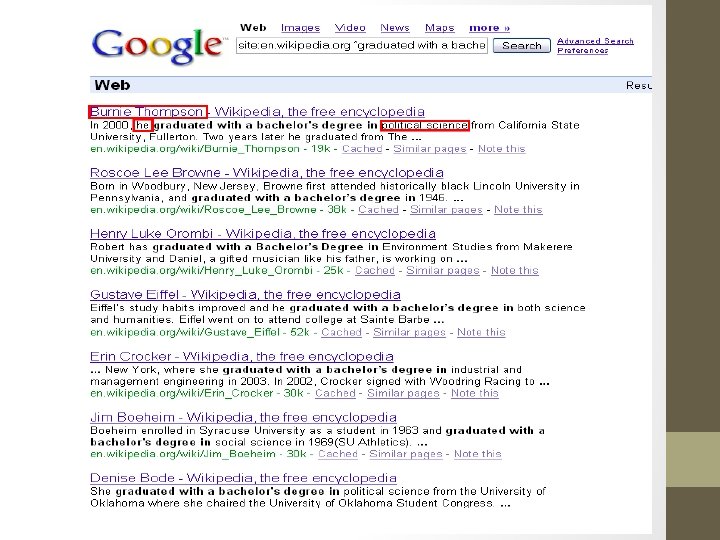Click Note this for Roscoe Lee Browne

coord(518,210)
